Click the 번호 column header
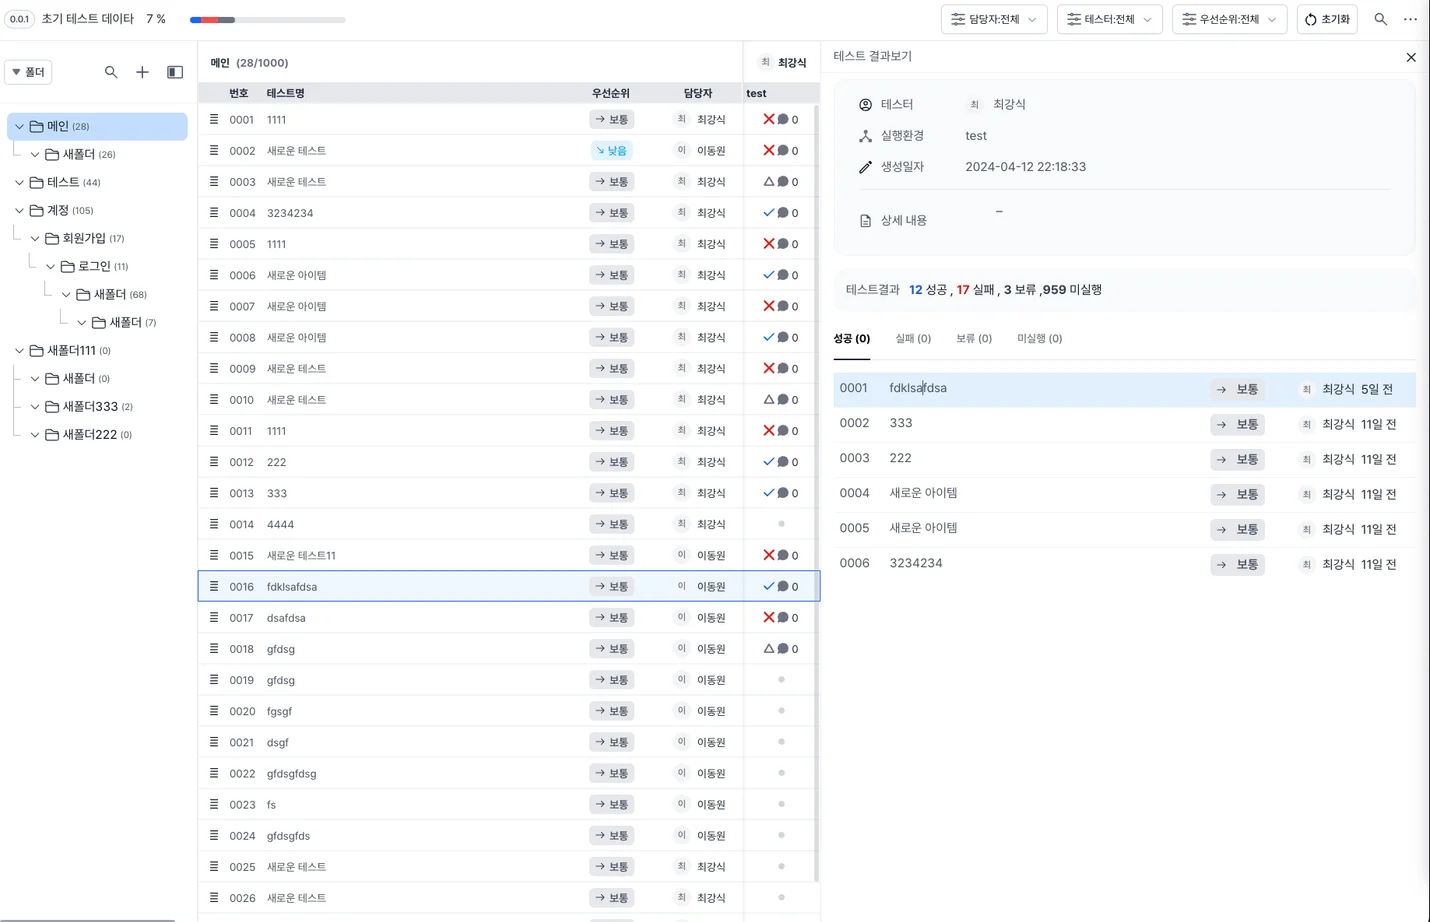Viewport: 1430px width, 922px height. [238, 93]
